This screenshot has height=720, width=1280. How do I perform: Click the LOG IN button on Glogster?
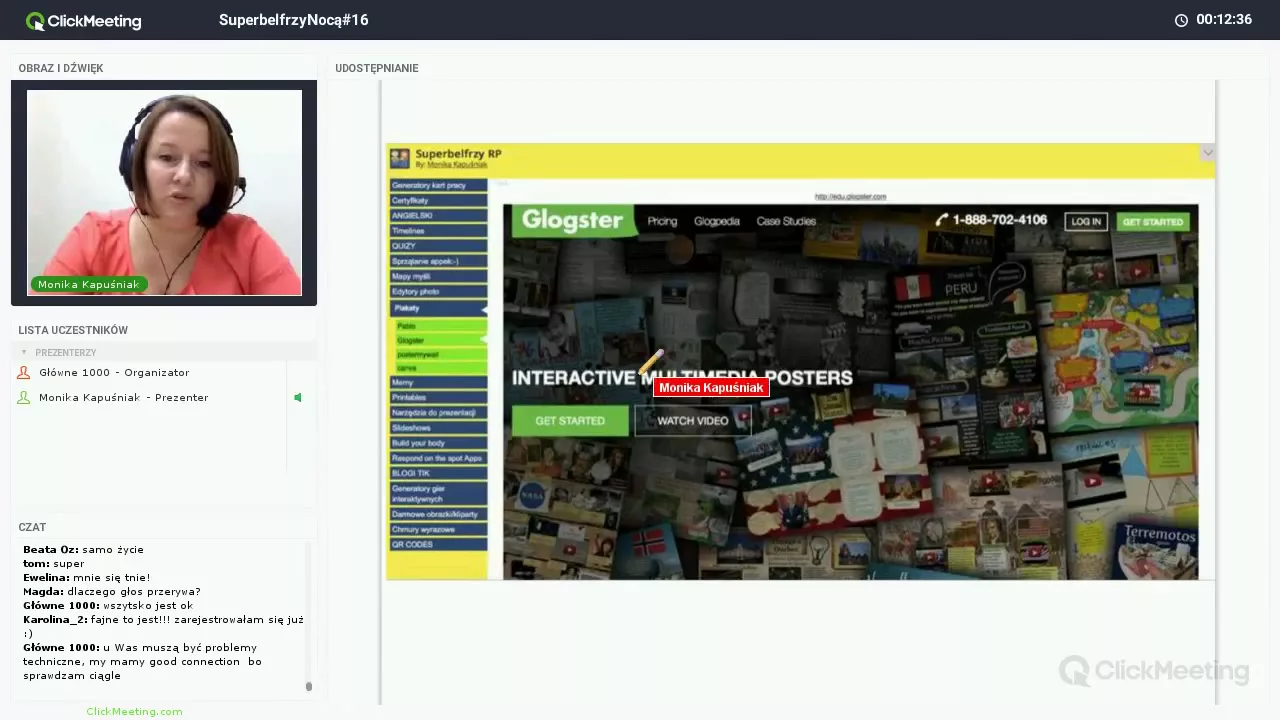point(1085,221)
